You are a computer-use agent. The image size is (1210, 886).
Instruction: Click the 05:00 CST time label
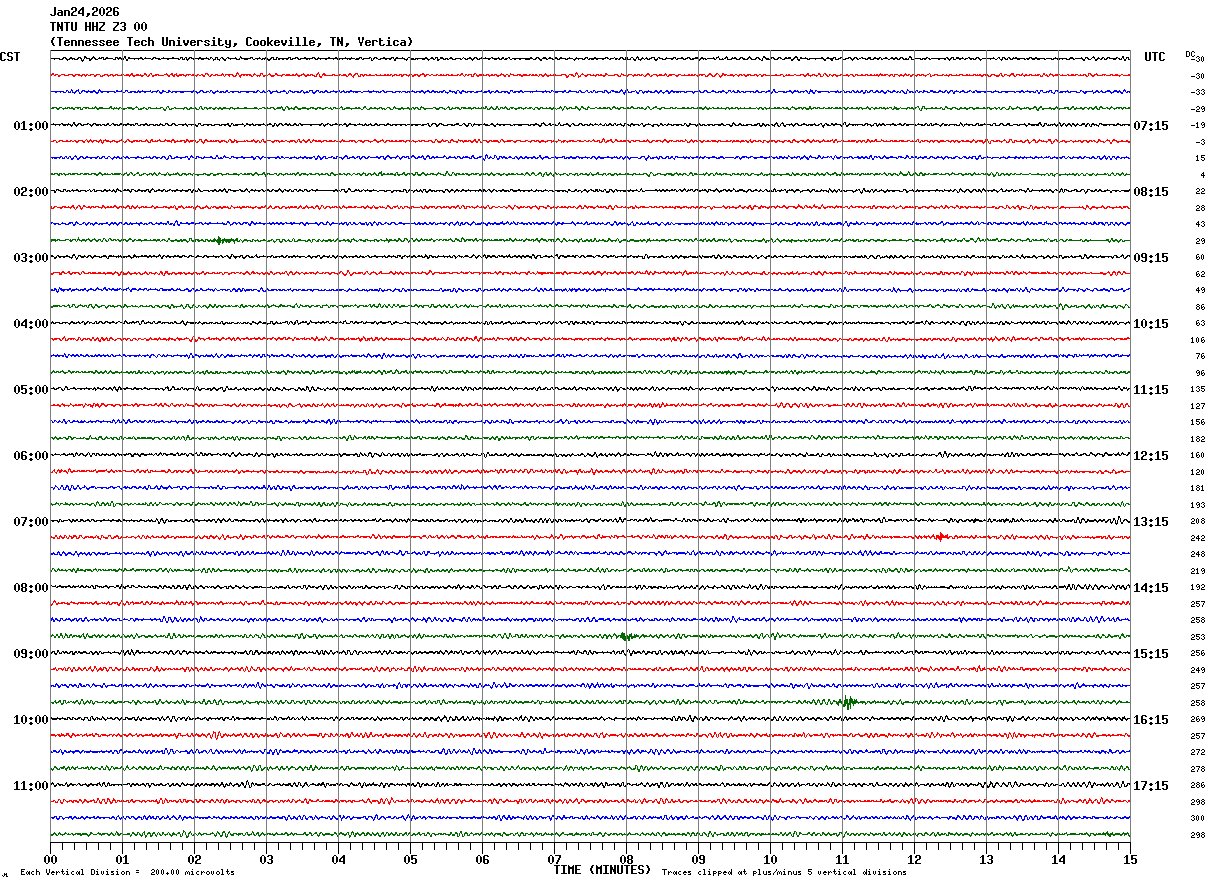point(31,390)
